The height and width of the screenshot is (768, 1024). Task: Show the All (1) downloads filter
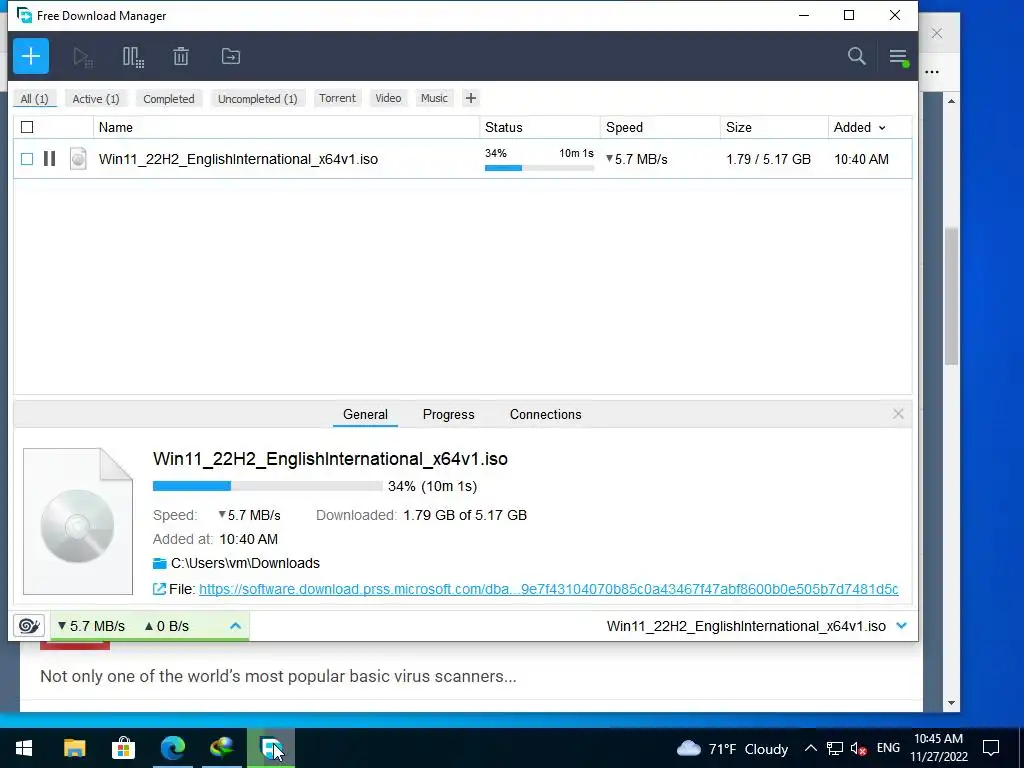coord(35,99)
